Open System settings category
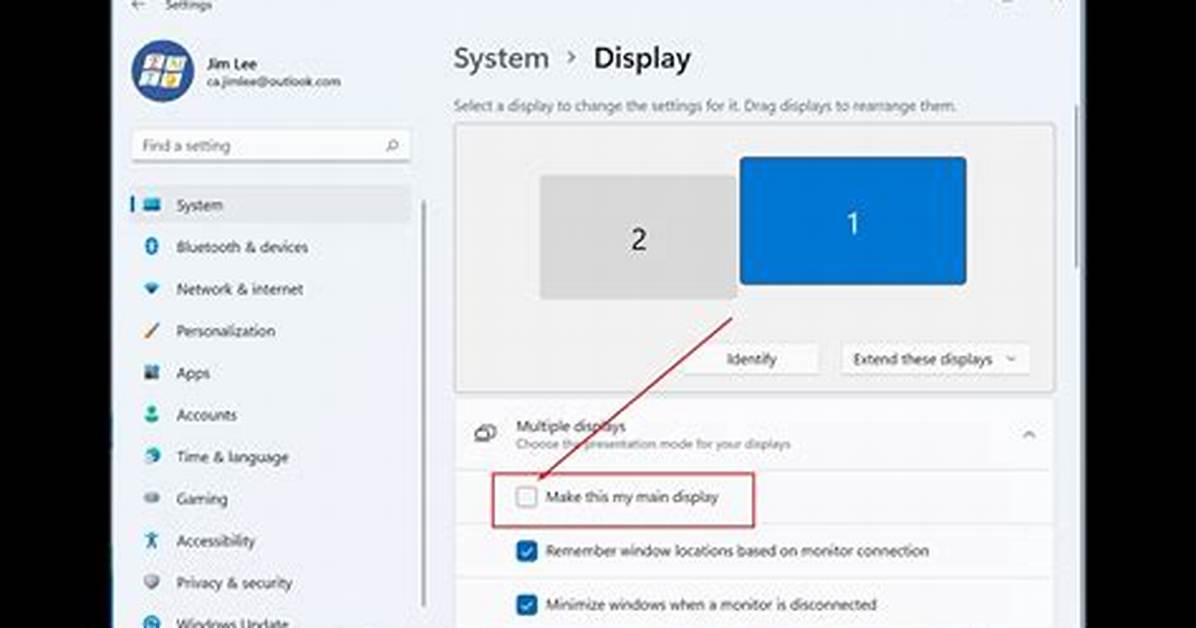This screenshot has height=628, width=1196. tap(271, 205)
